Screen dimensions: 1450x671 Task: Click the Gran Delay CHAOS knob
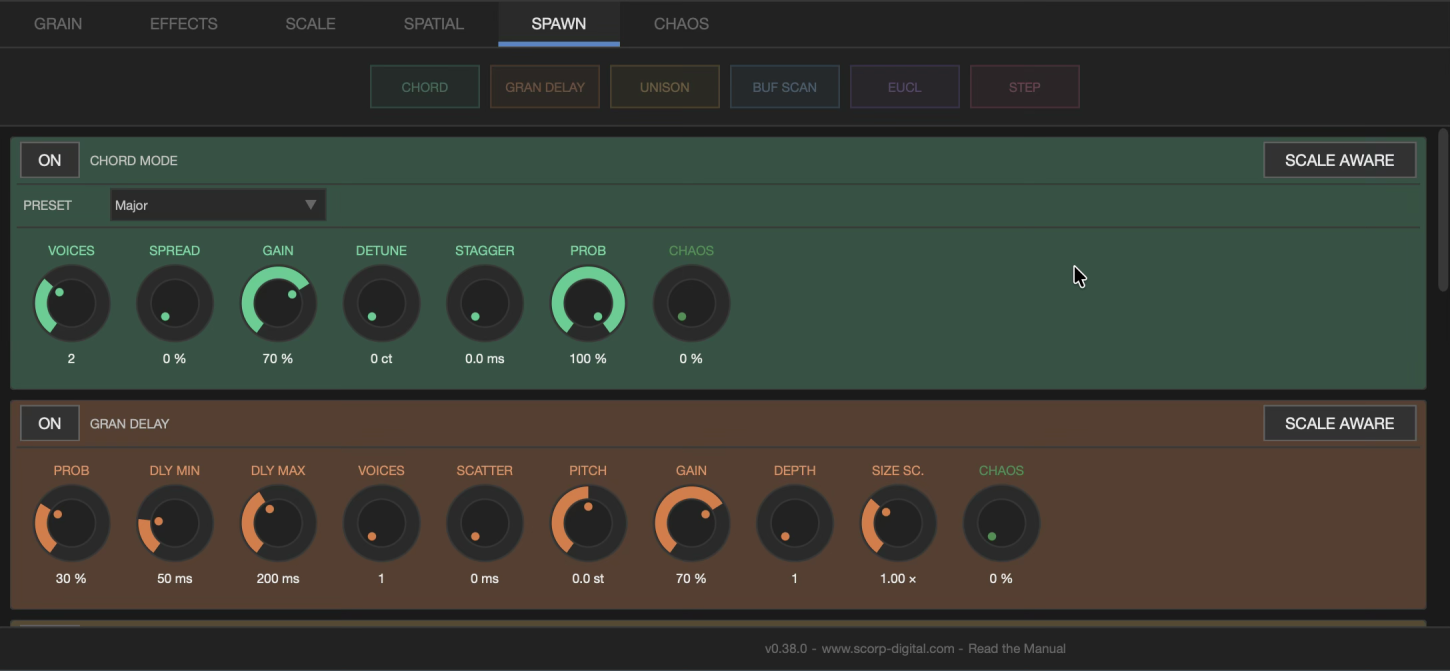coord(1001,523)
